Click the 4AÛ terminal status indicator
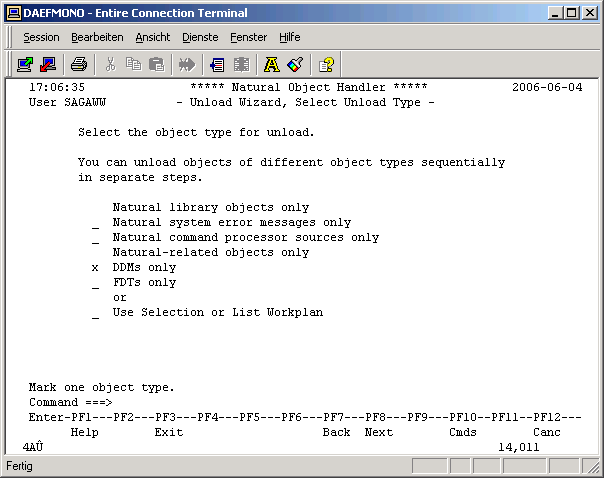Screen dimensions: 604x478 click(x=33, y=448)
